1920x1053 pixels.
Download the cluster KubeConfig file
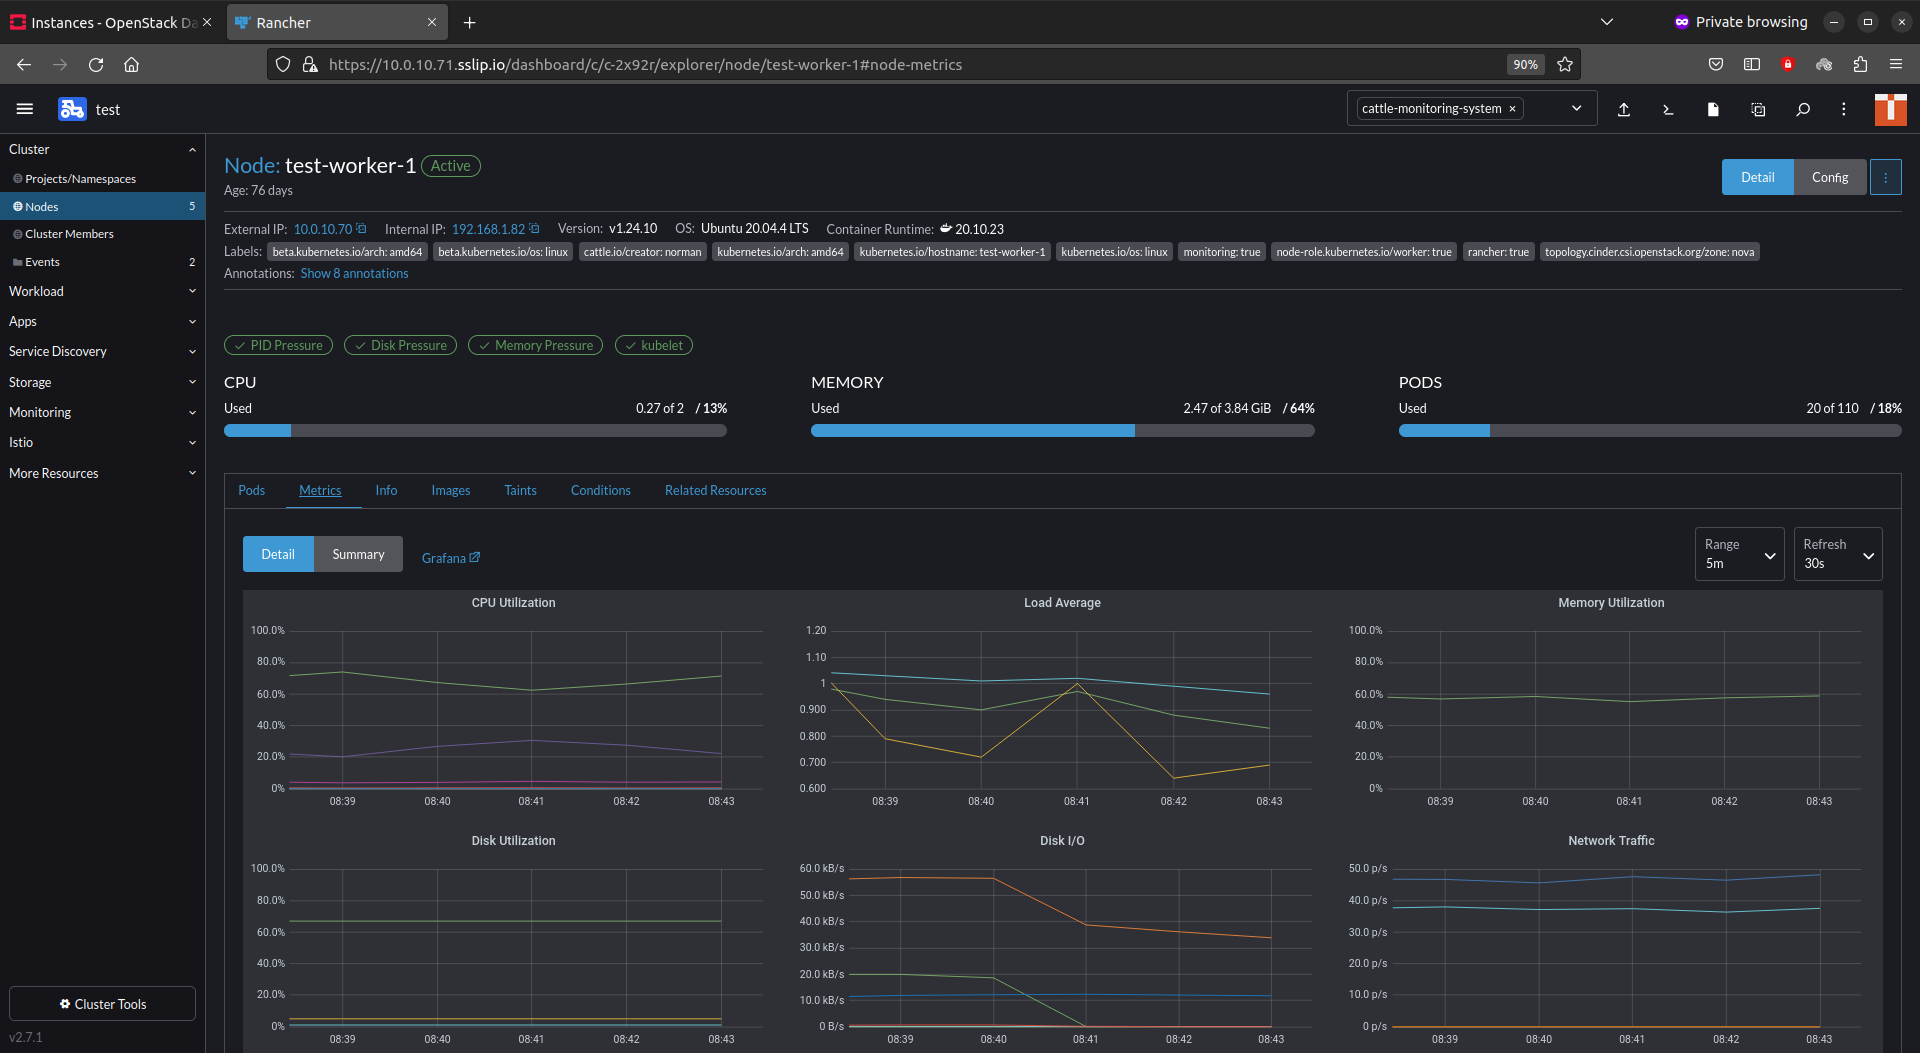pyautogui.click(x=1712, y=109)
